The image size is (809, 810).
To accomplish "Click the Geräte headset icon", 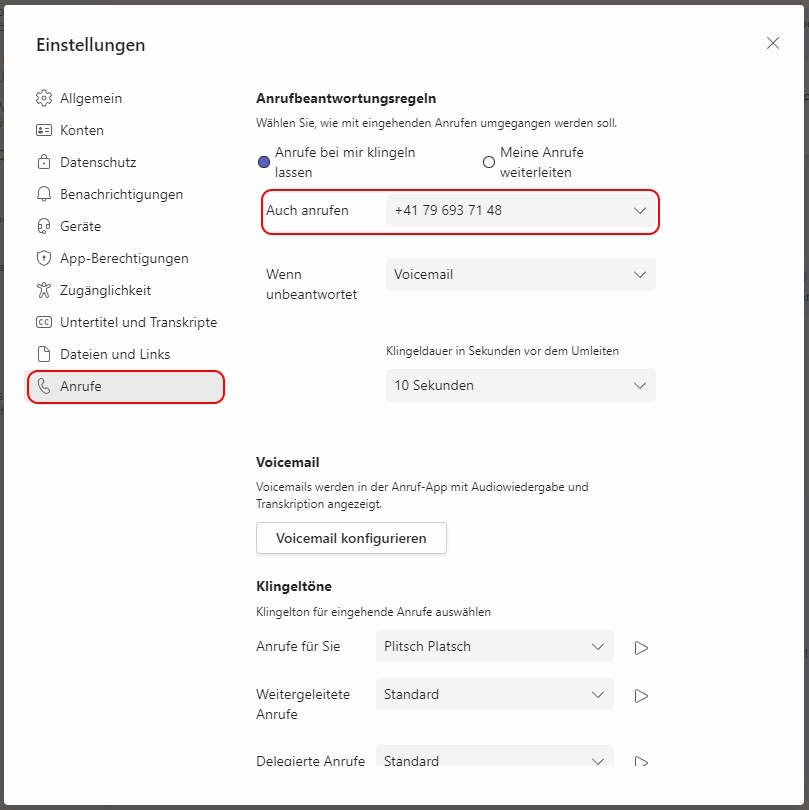I will pos(44,226).
